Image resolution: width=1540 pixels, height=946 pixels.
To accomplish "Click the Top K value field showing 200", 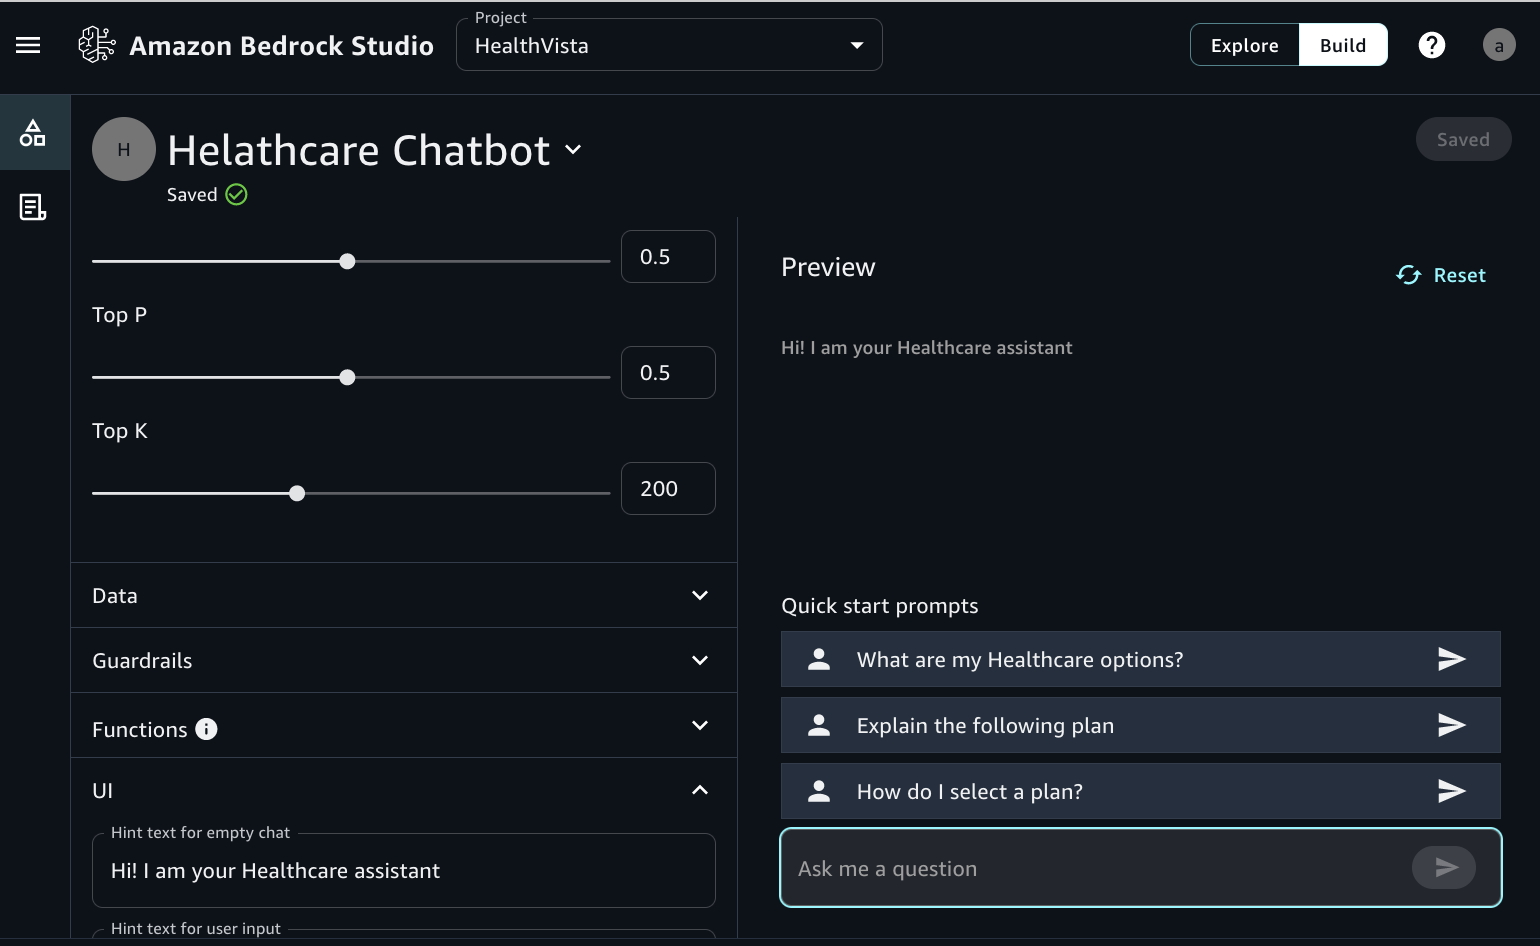I will coord(668,488).
